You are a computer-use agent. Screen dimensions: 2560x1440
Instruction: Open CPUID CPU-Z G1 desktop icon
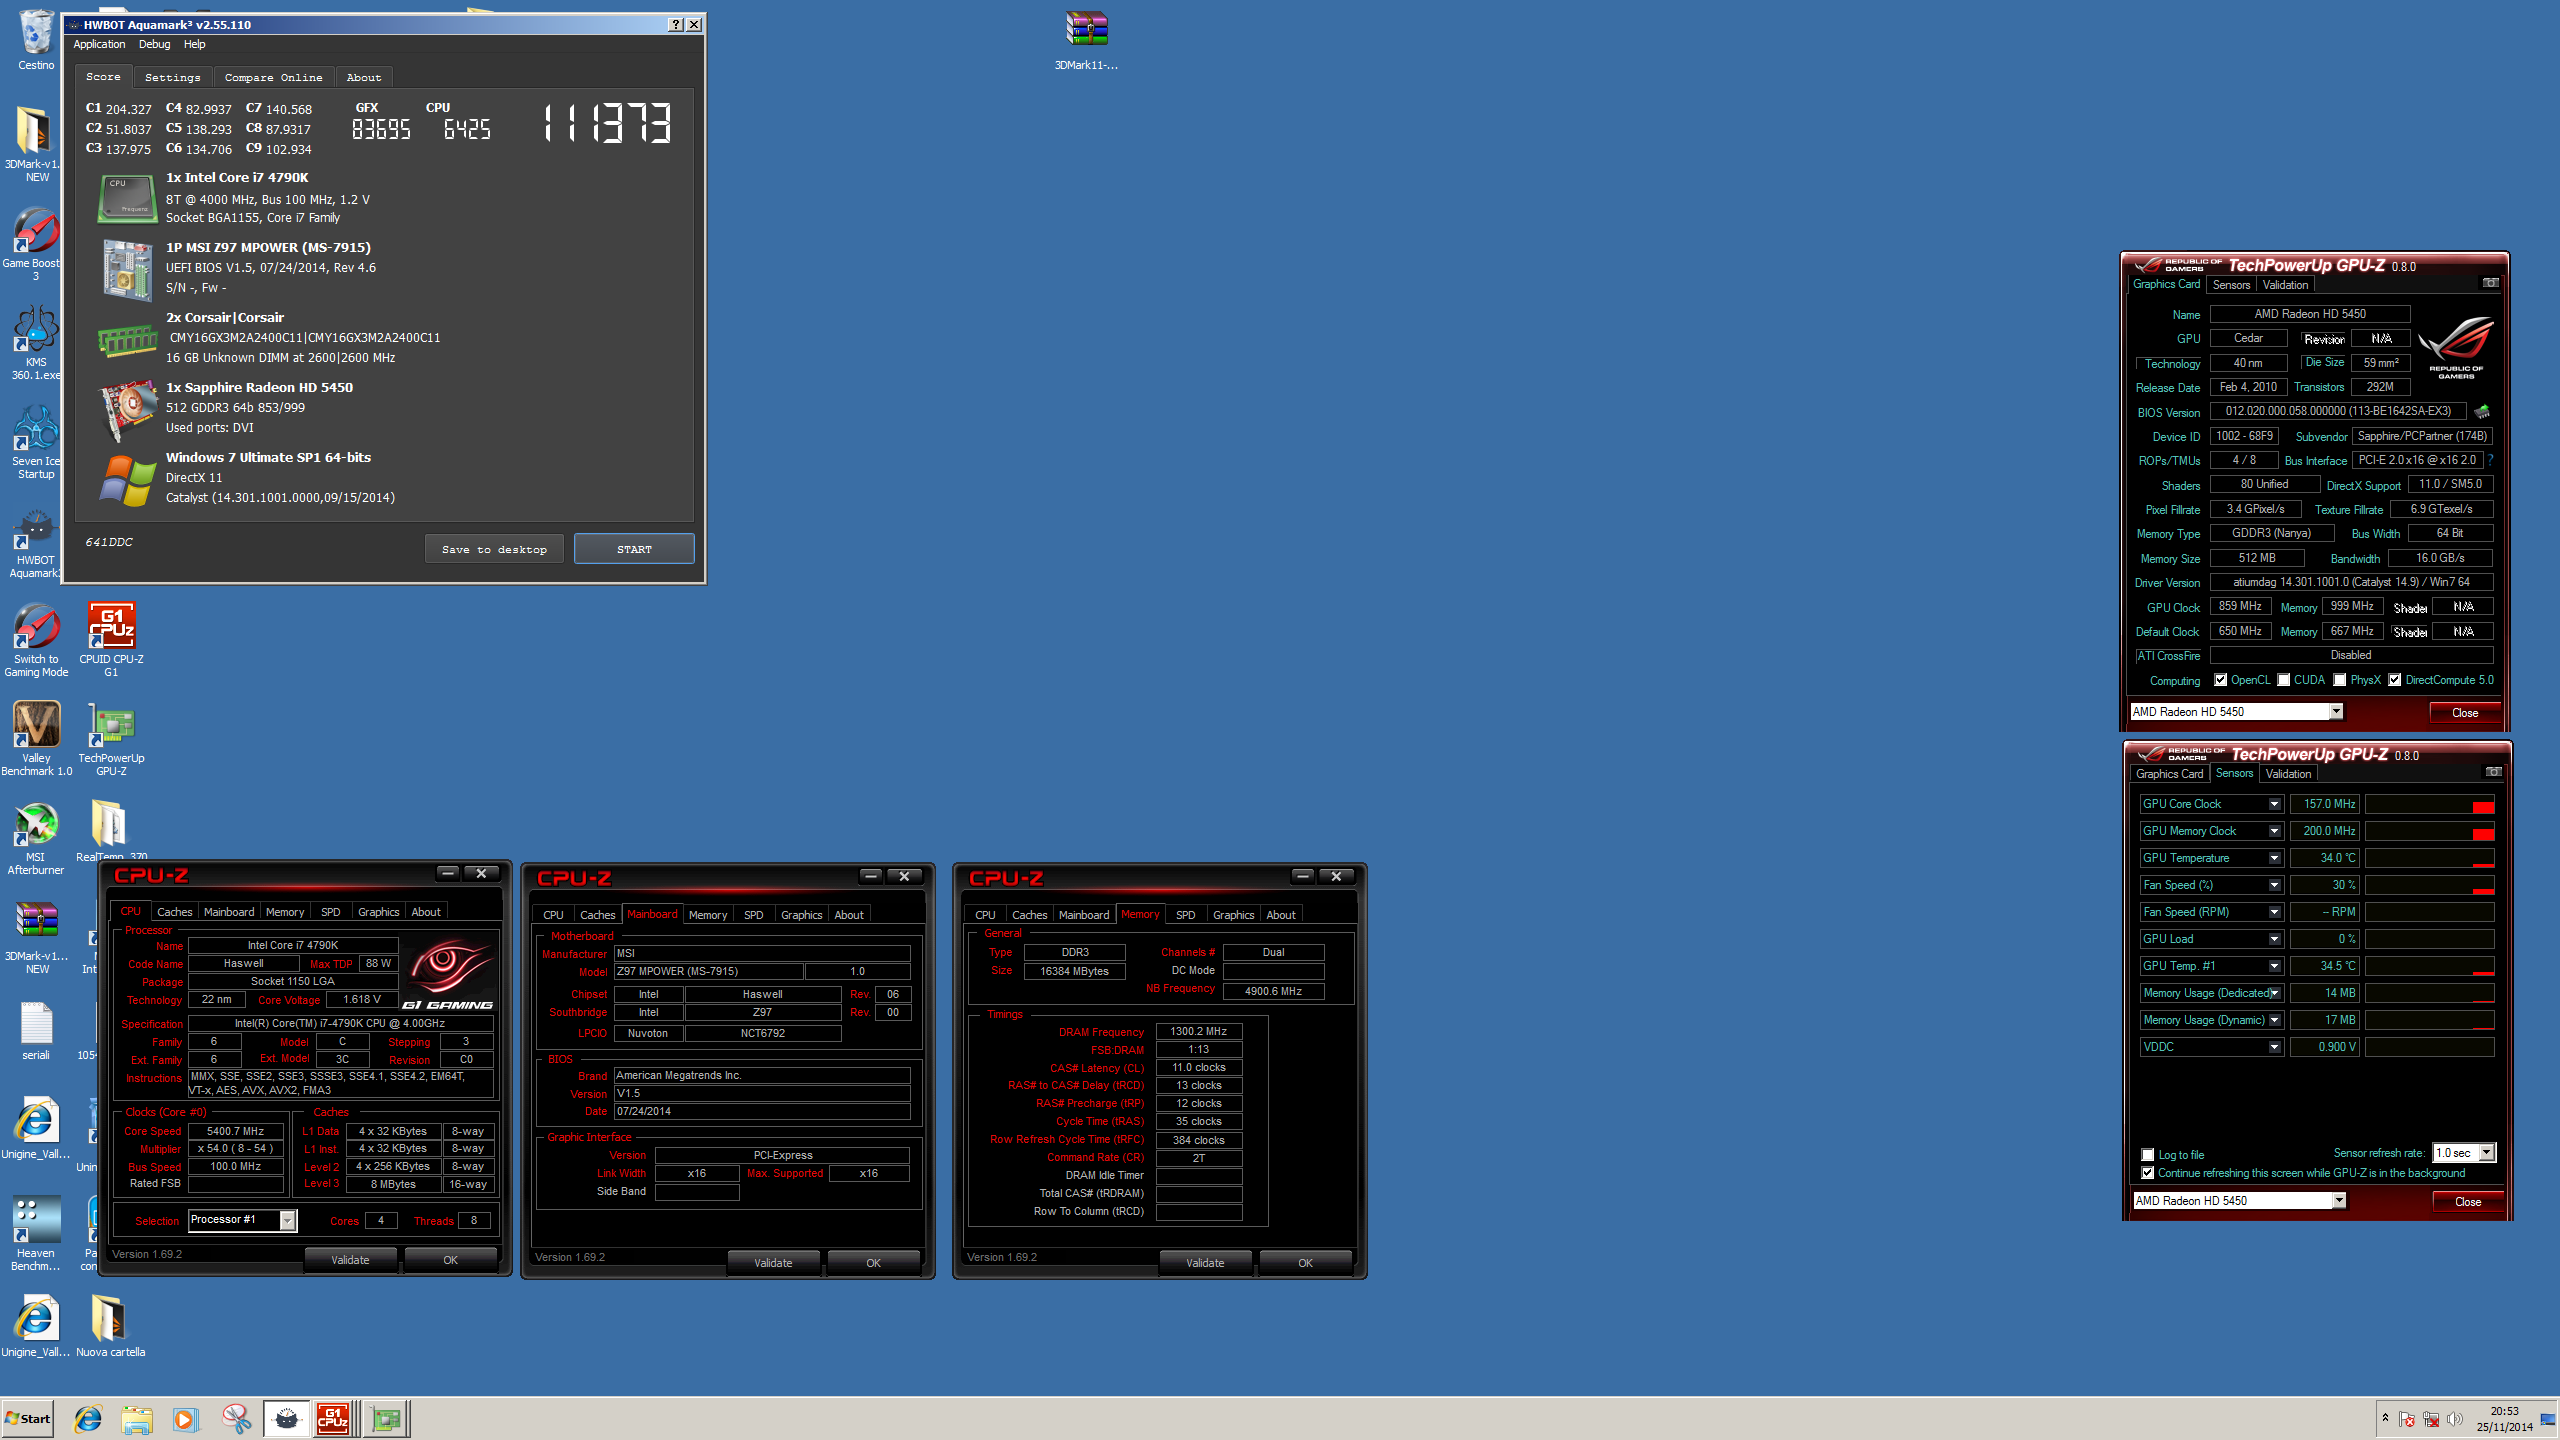click(x=111, y=639)
